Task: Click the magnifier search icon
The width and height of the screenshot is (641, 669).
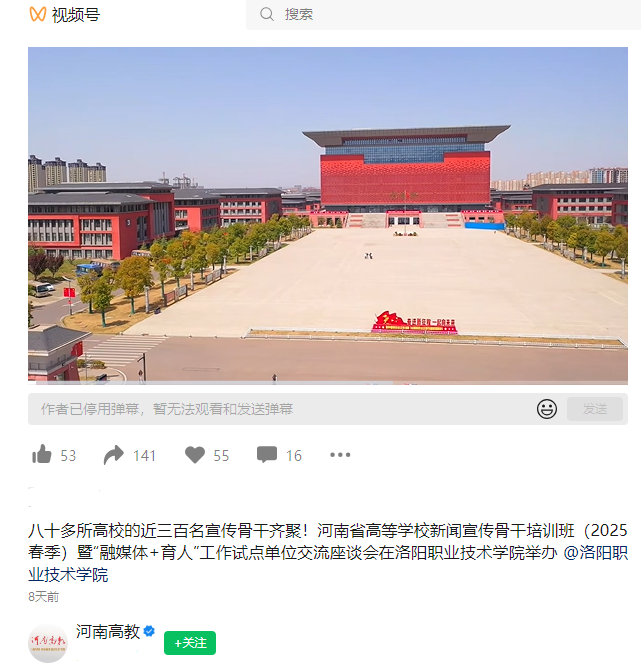Action: pos(267,14)
